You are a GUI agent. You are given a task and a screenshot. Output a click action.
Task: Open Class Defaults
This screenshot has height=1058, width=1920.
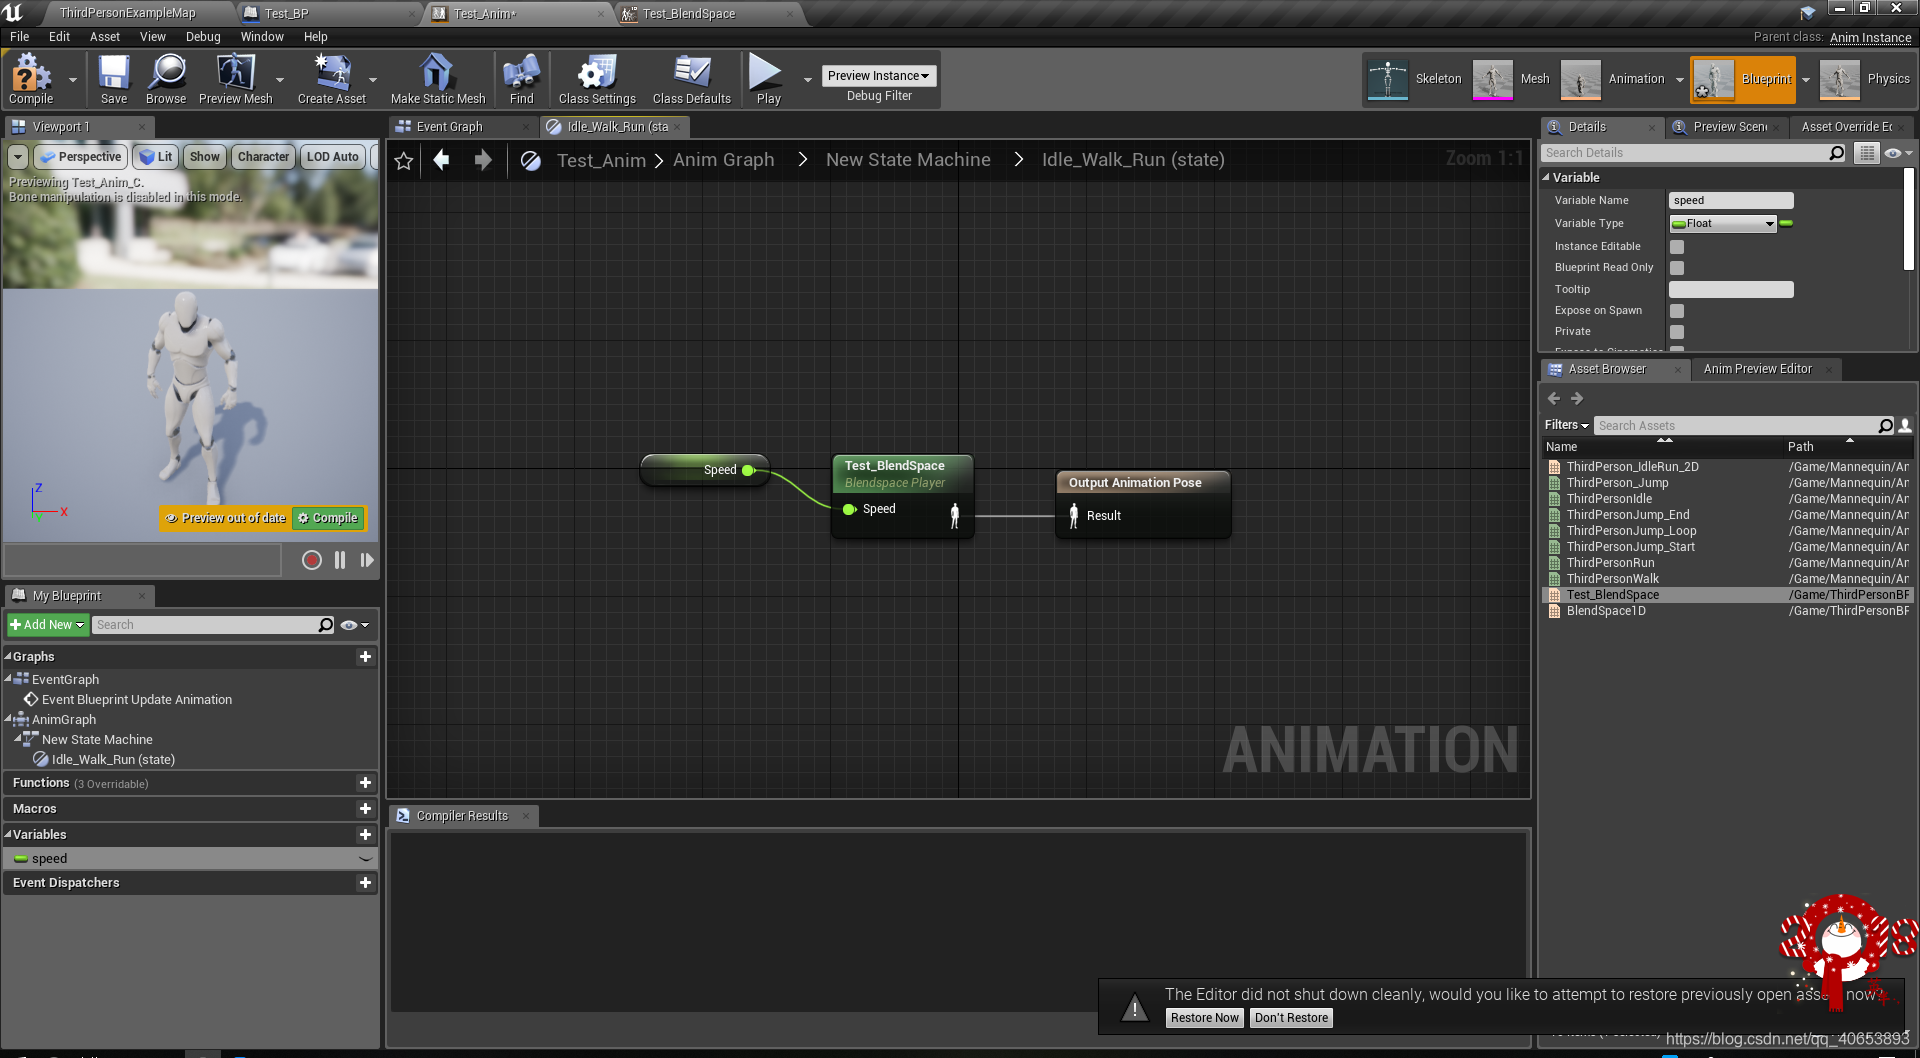click(691, 78)
